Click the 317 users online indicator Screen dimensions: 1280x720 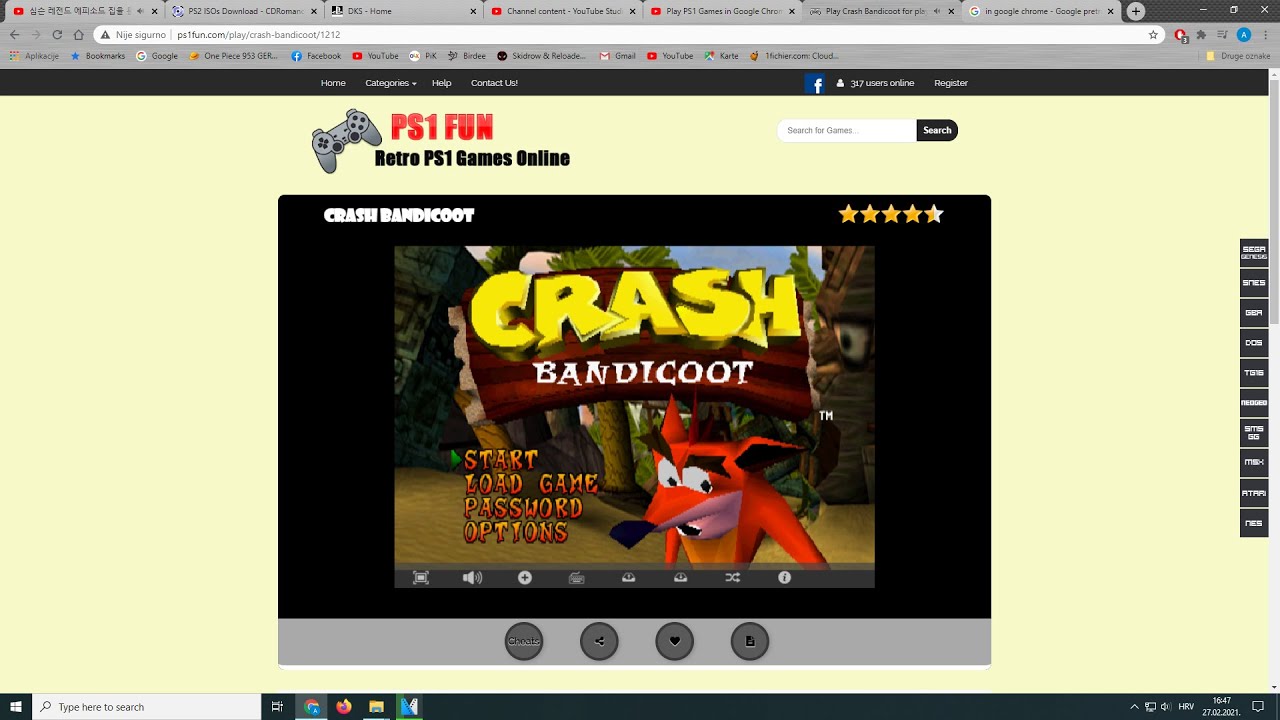875,83
